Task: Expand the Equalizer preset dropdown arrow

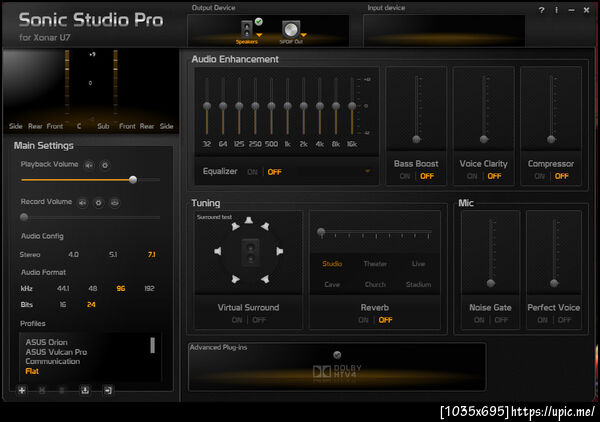Action: click(367, 171)
